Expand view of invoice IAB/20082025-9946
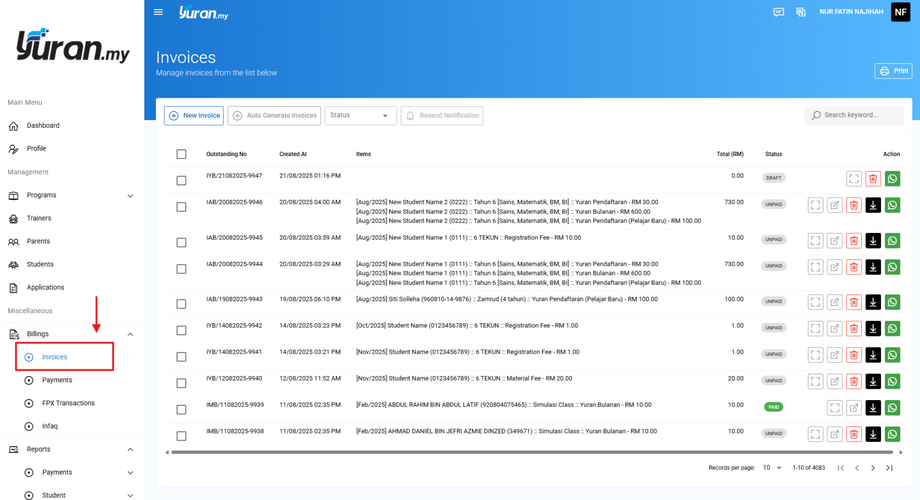 [816, 205]
